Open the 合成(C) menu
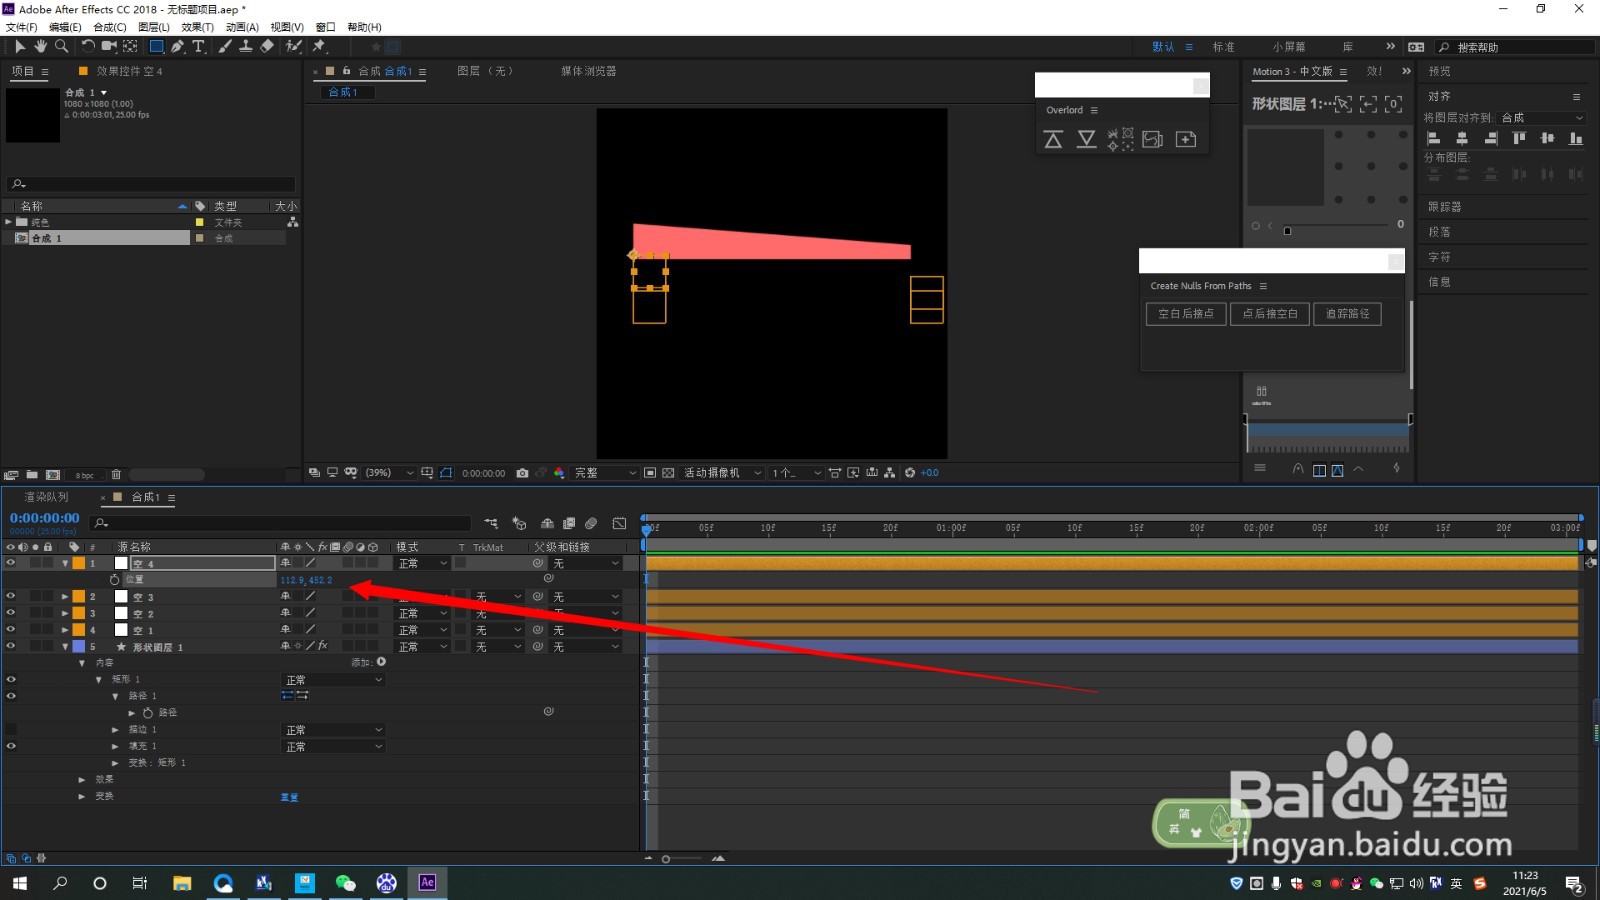1600x900 pixels. click(x=110, y=27)
